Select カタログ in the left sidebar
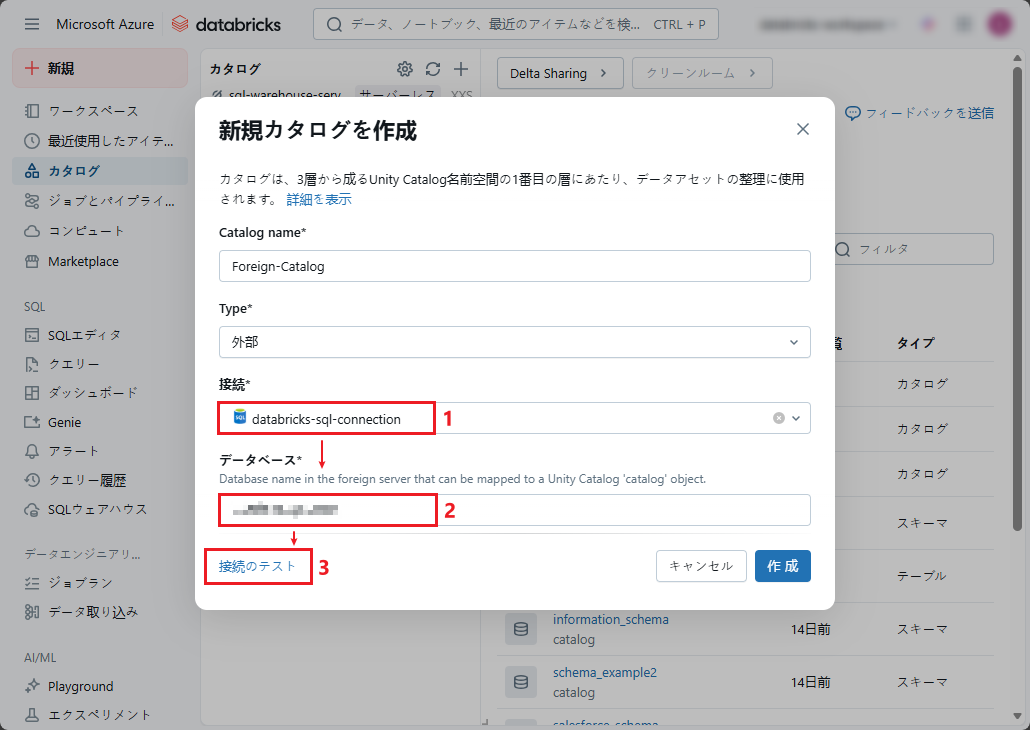The width and height of the screenshot is (1030, 730). pyautogui.click(x=74, y=171)
